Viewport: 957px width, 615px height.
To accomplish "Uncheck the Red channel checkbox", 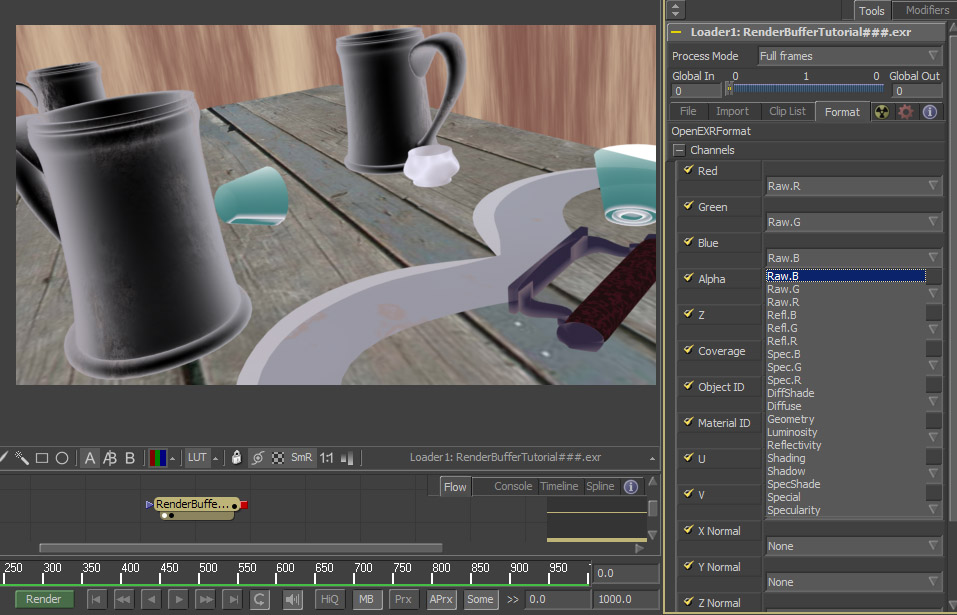I will pyautogui.click(x=688, y=170).
